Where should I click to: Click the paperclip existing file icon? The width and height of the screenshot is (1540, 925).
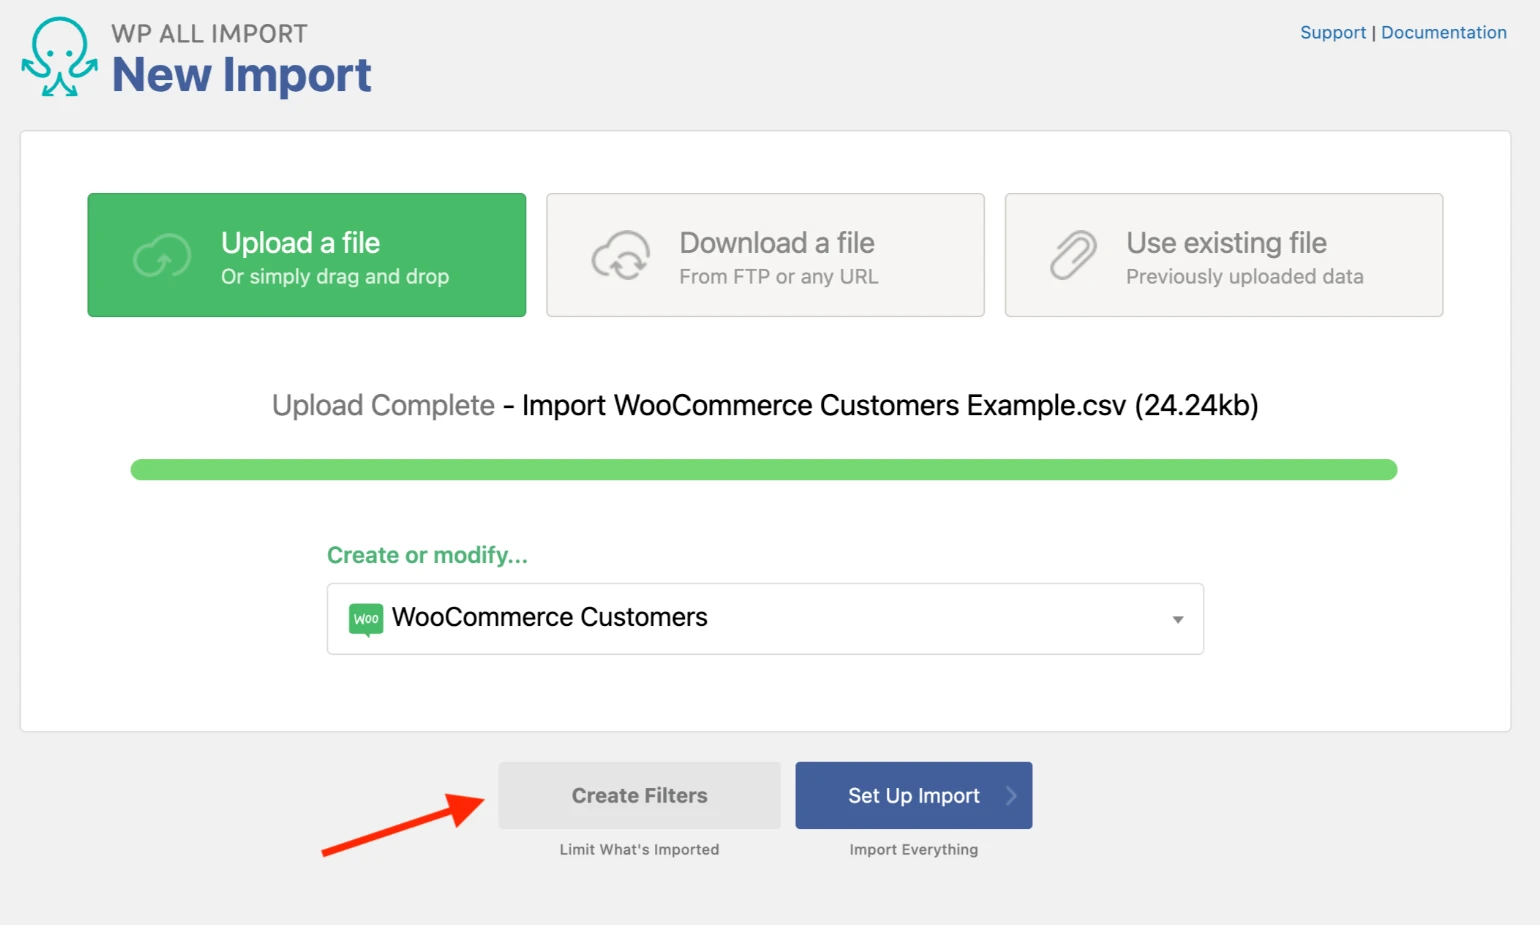1073,255
